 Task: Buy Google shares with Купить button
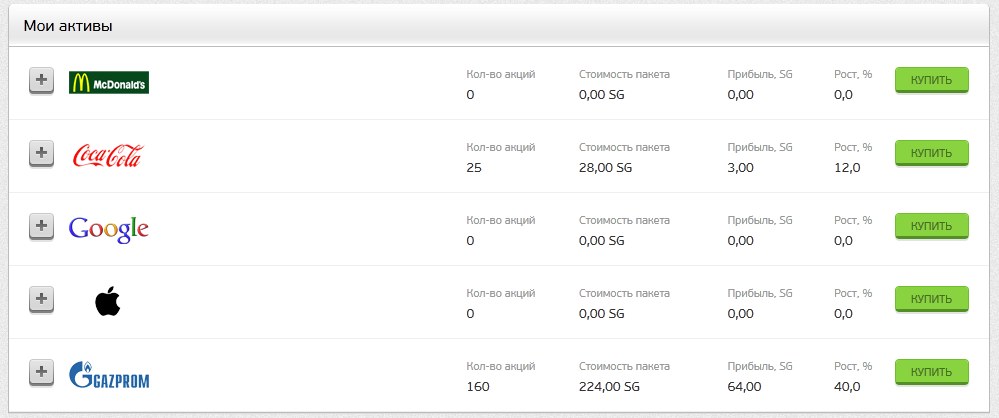(x=931, y=226)
